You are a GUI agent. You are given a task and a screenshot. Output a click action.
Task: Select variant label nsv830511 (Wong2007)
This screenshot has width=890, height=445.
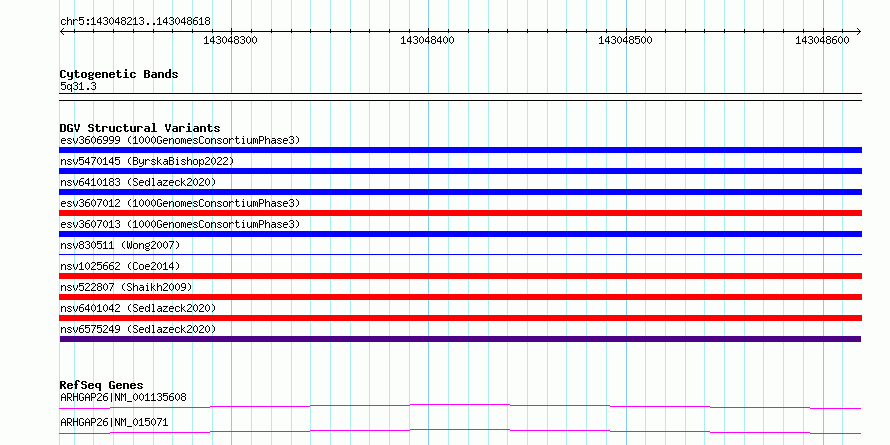click(120, 245)
